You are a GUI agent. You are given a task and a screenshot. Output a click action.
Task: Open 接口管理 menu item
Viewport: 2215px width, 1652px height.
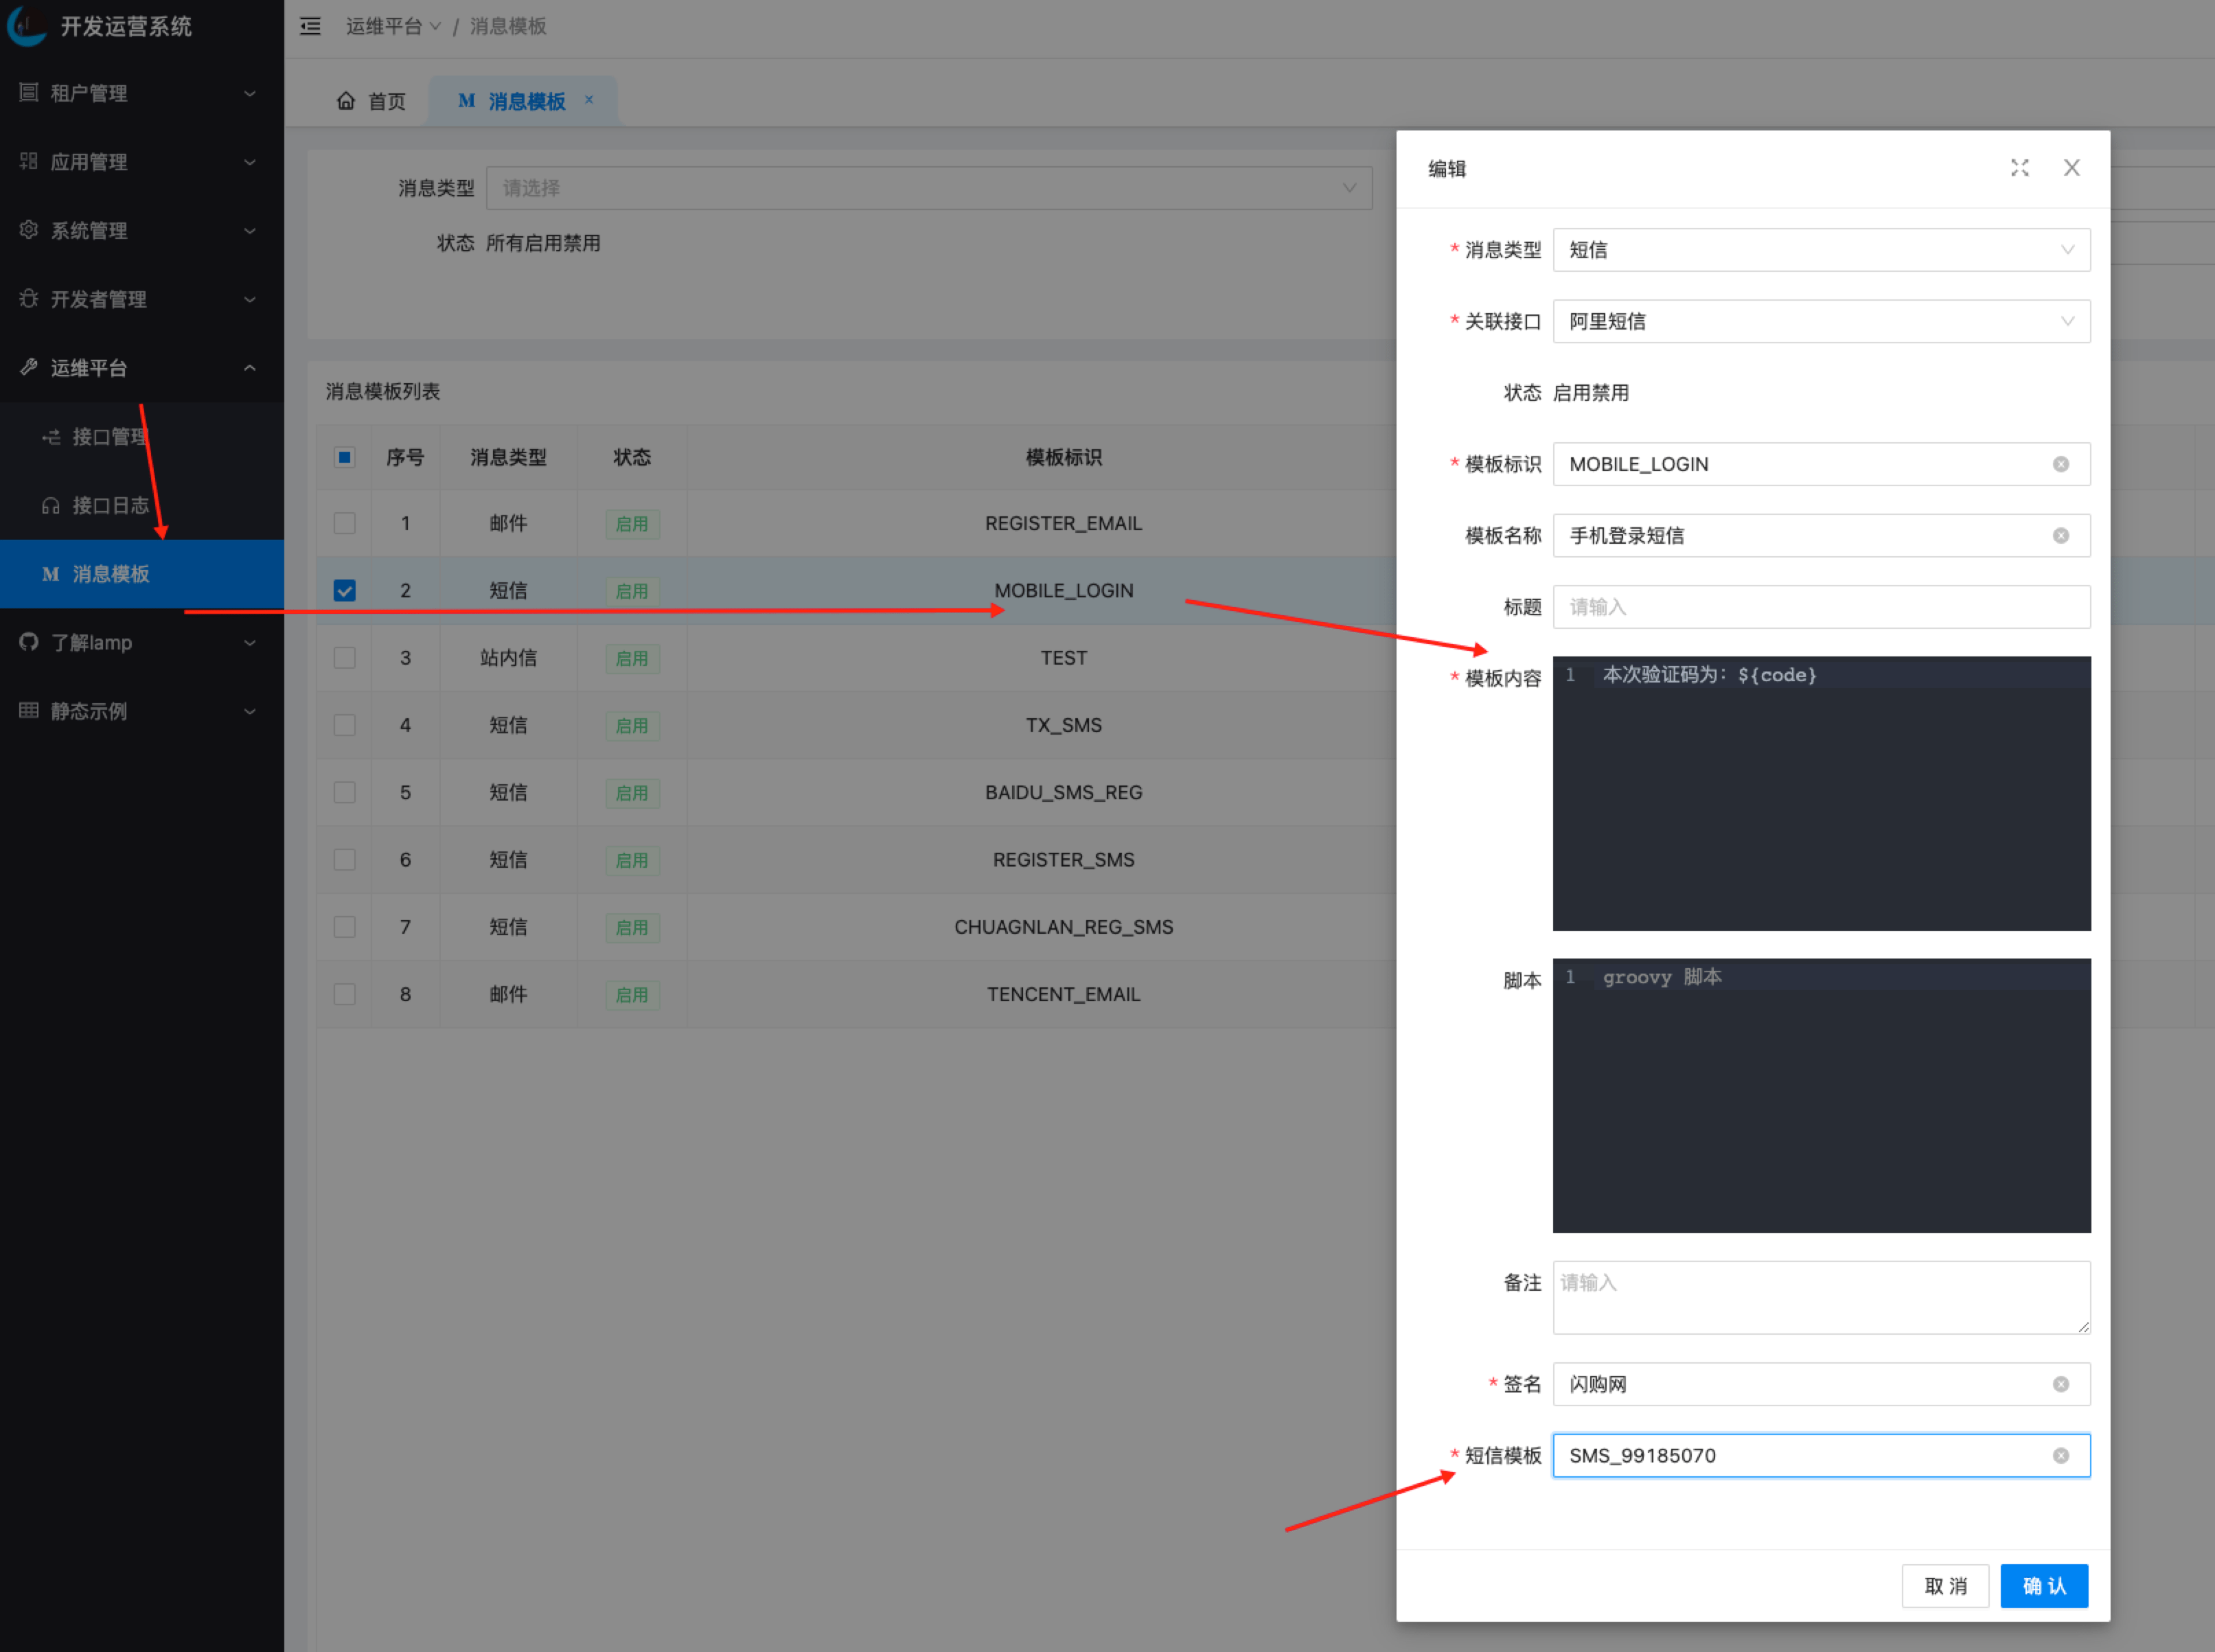pyautogui.click(x=110, y=437)
